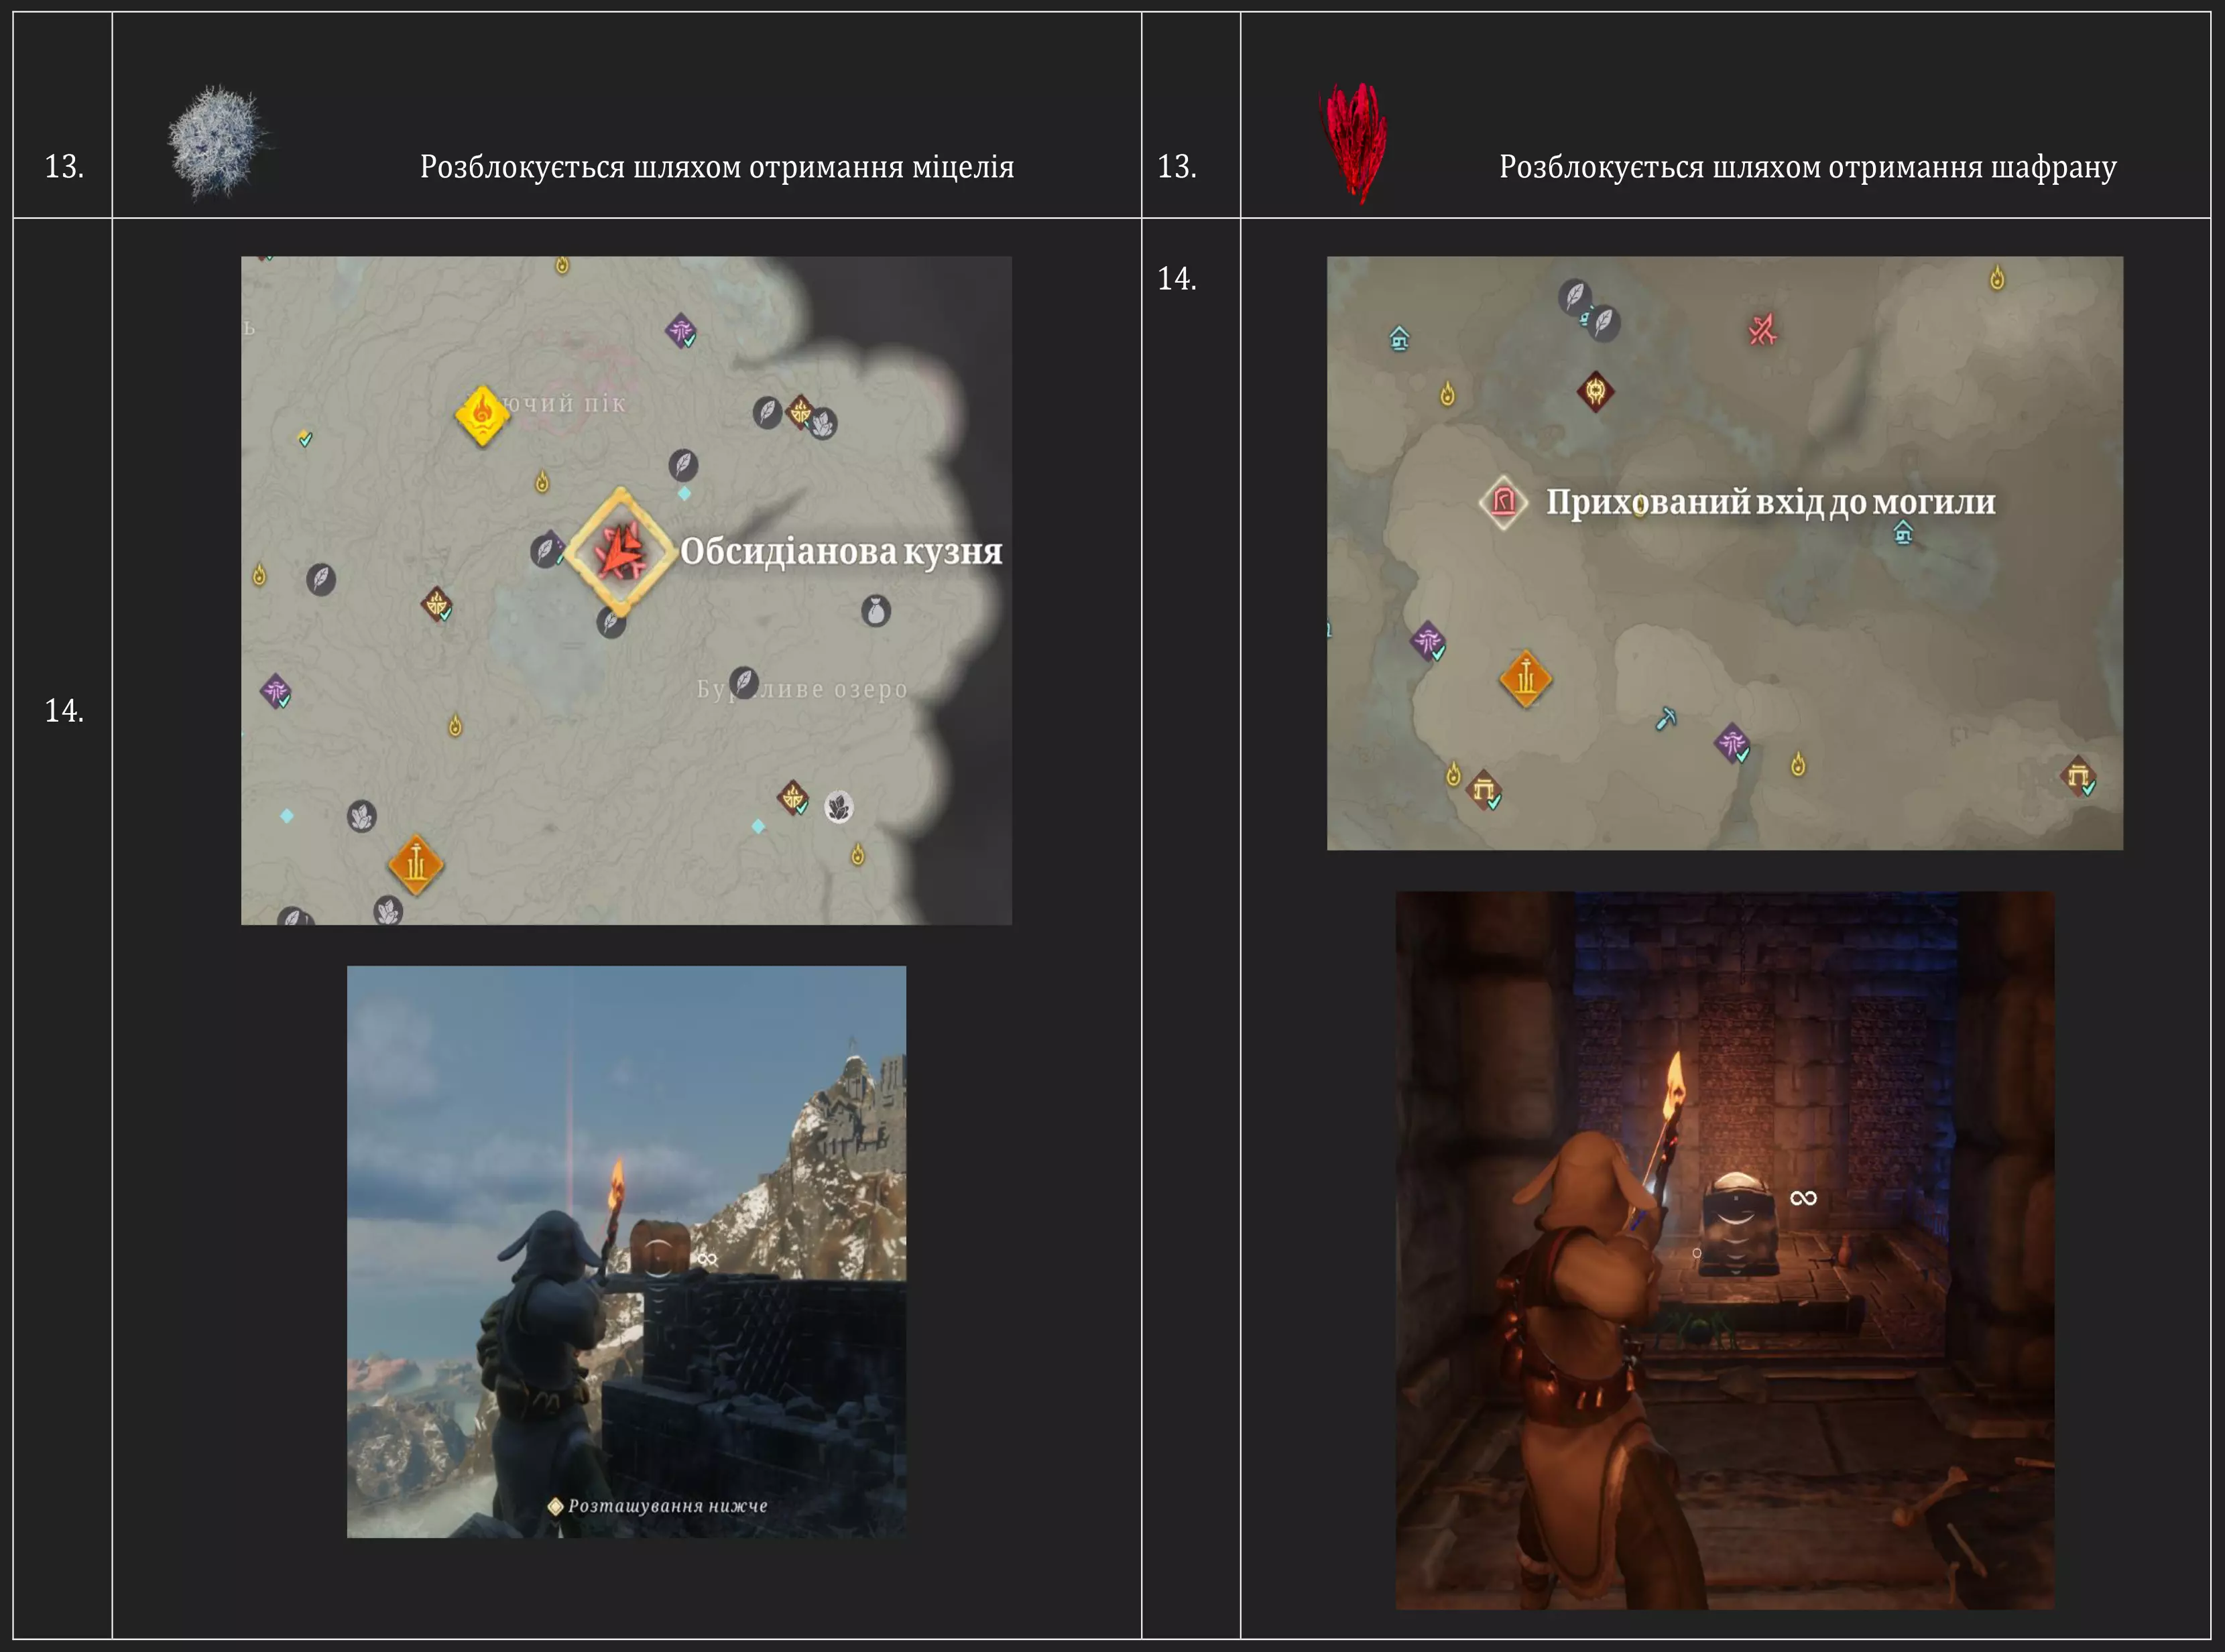2225x1652 pixels.
Task: Click the mycelium item image
Action: pos(217,141)
